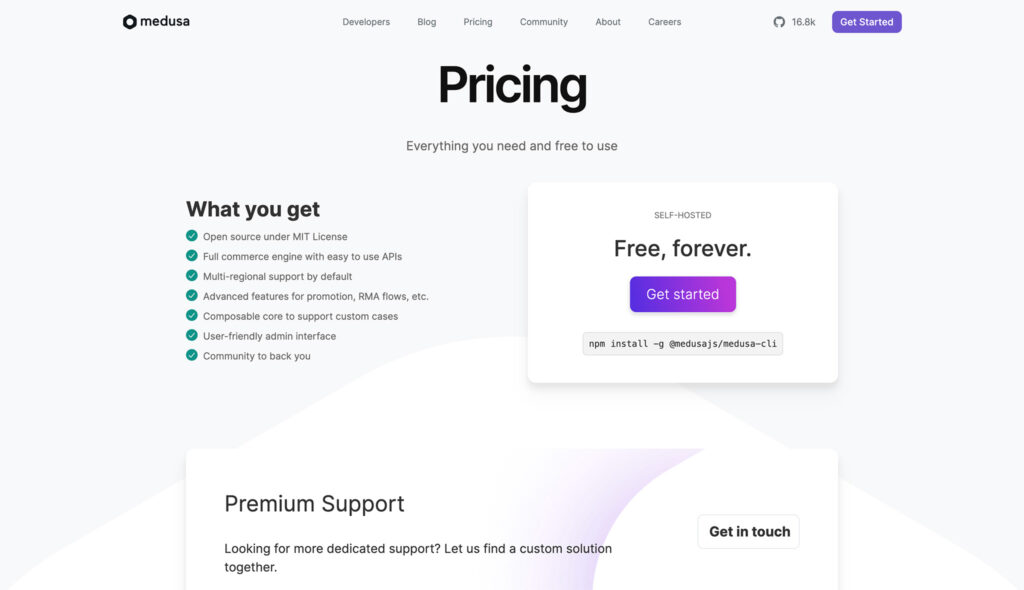Click checkmark beside Open source under MIT License
Image resolution: width=1024 pixels, height=590 pixels.
192,236
